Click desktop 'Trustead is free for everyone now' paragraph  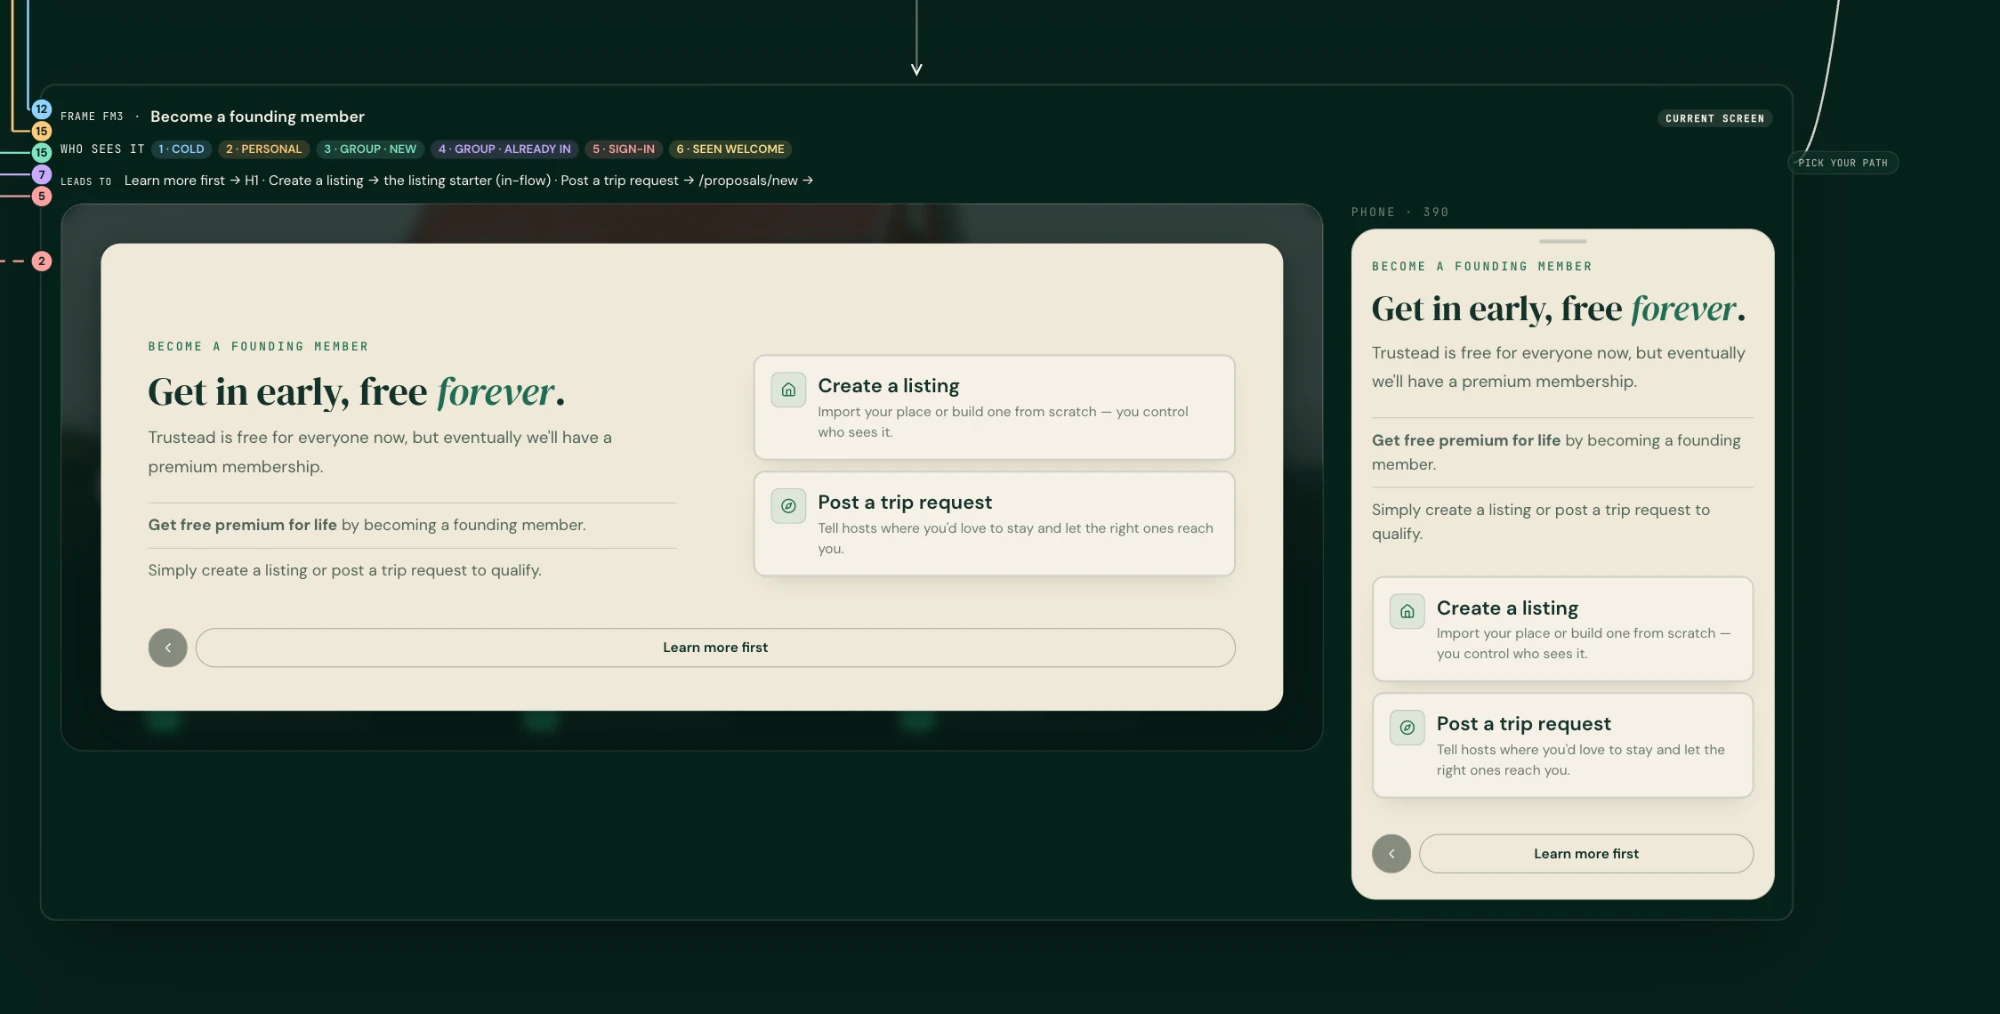(380, 452)
